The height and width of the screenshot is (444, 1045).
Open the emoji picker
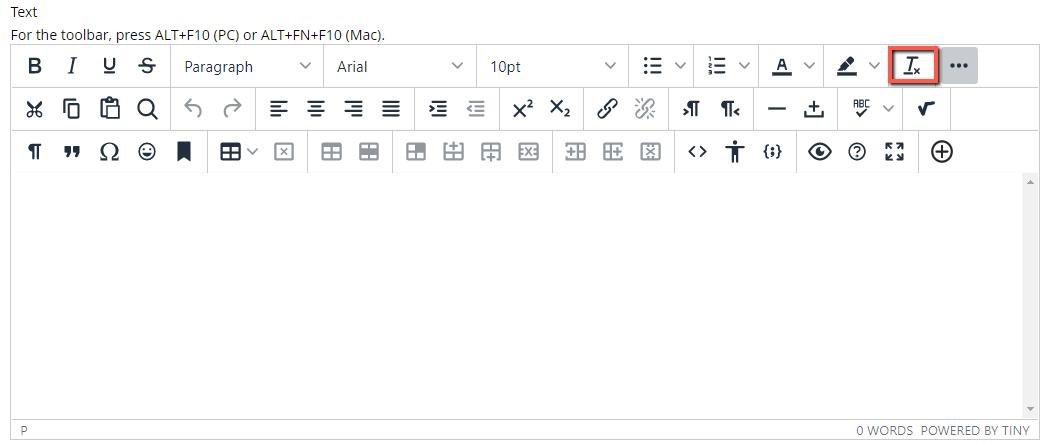pos(147,152)
